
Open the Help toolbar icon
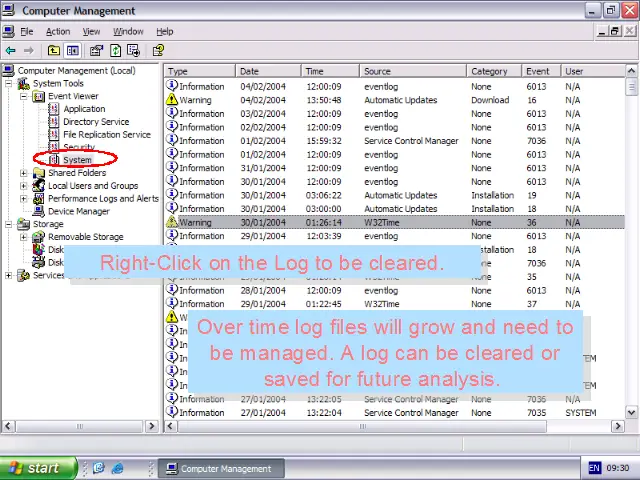pyautogui.click(x=158, y=51)
